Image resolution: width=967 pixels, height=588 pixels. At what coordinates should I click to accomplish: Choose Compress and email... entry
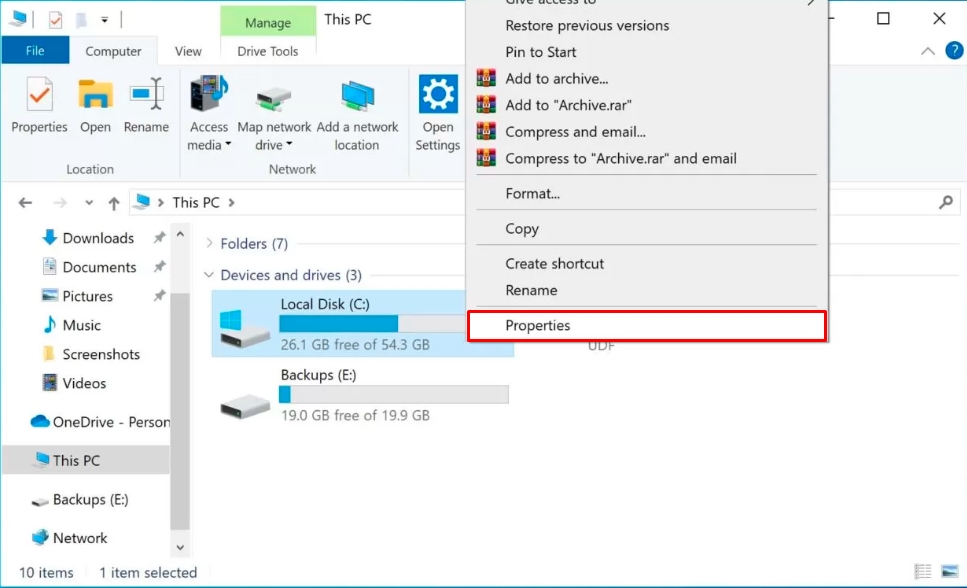(x=647, y=131)
